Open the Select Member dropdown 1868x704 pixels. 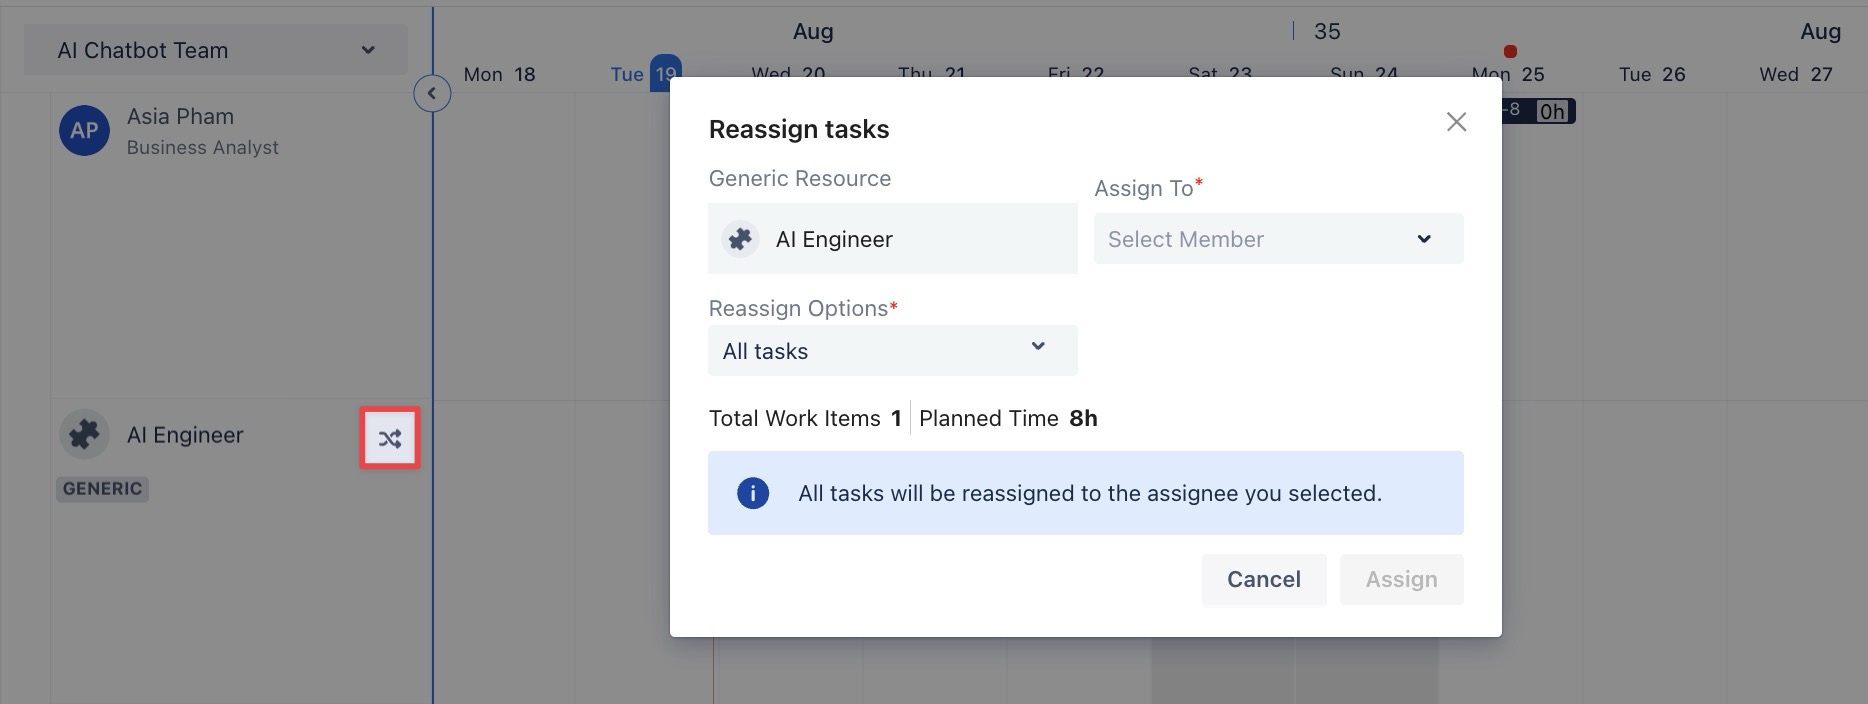[1278, 239]
